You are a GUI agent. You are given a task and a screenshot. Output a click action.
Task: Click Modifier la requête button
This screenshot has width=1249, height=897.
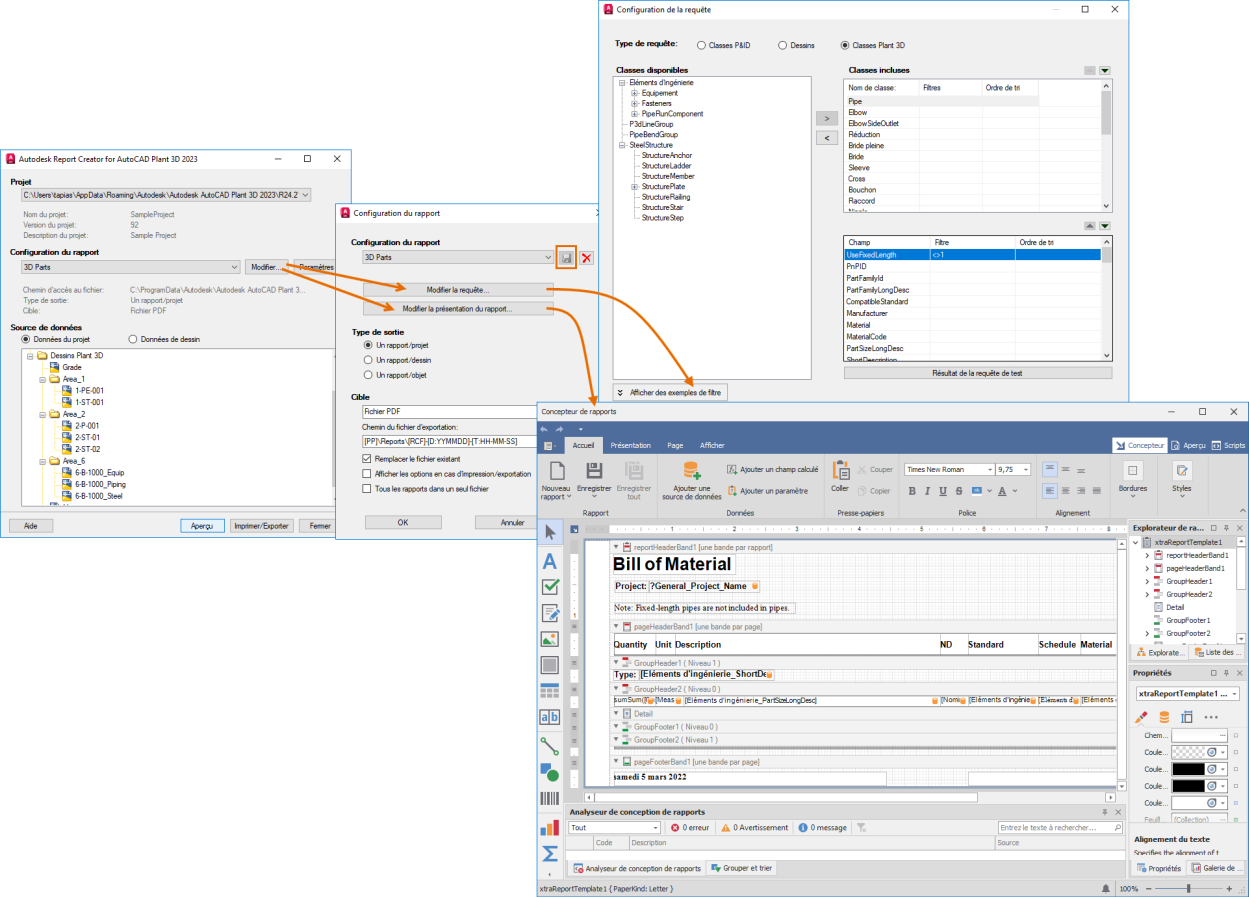click(x=457, y=289)
